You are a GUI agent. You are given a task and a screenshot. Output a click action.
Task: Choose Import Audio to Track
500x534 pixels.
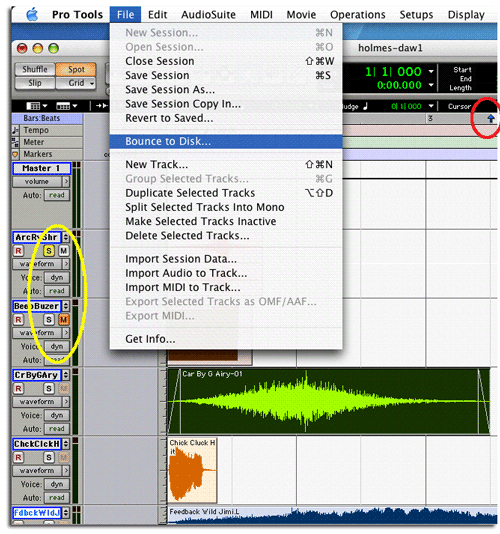point(226,273)
